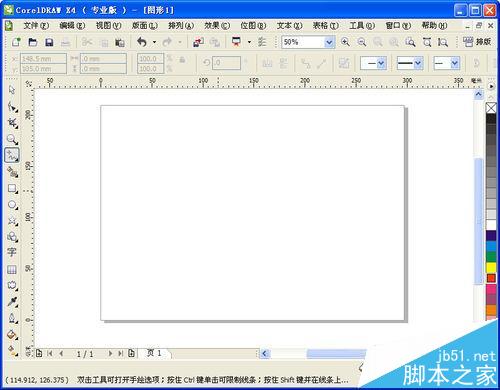Image resolution: width=500 pixels, height=390 pixels.
Task: Select the Ellipse tool
Action: [12, 205]
